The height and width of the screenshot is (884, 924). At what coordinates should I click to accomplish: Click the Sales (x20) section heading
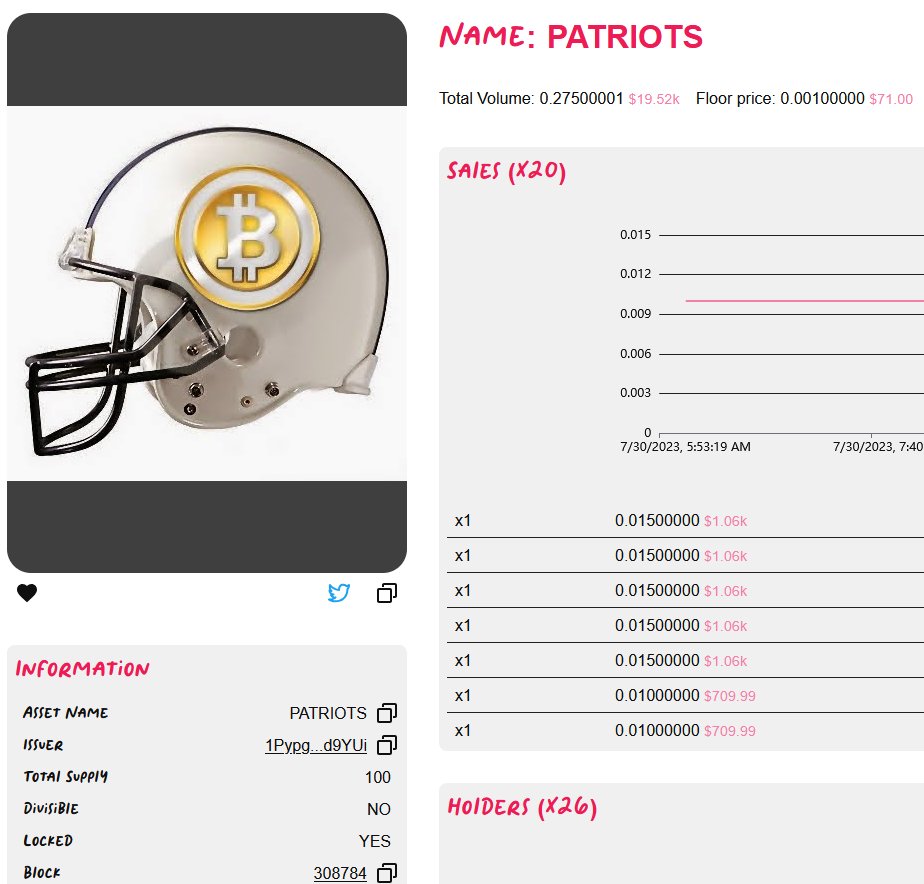(506, 171)
